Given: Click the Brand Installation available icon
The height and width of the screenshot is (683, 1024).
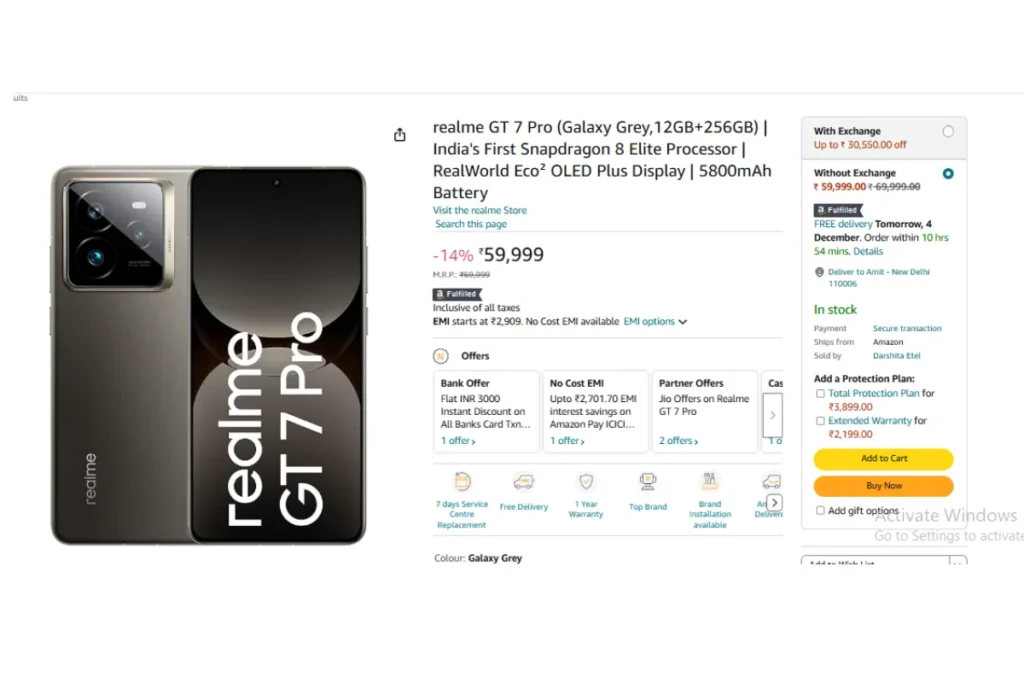Looking at the screenshot, I should (x=709, y=482).
